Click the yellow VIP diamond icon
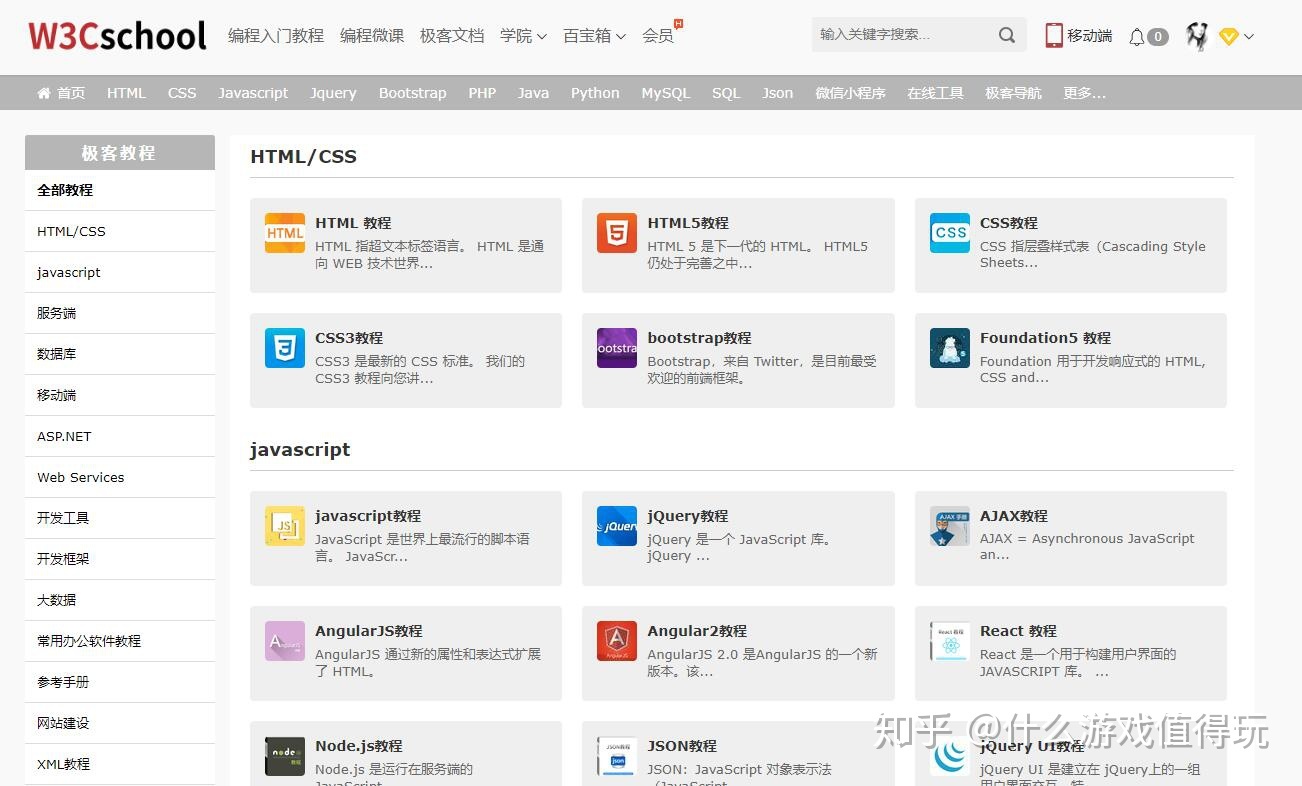The height and width of the screenshot is (786, 1302). (1229, 37)
